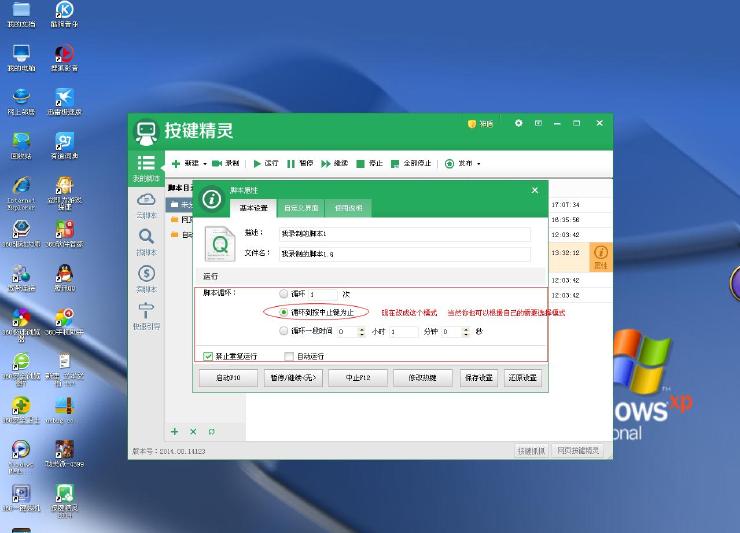
Task: Select the 循环 N 次 radio button
Action: click(284, 294)
